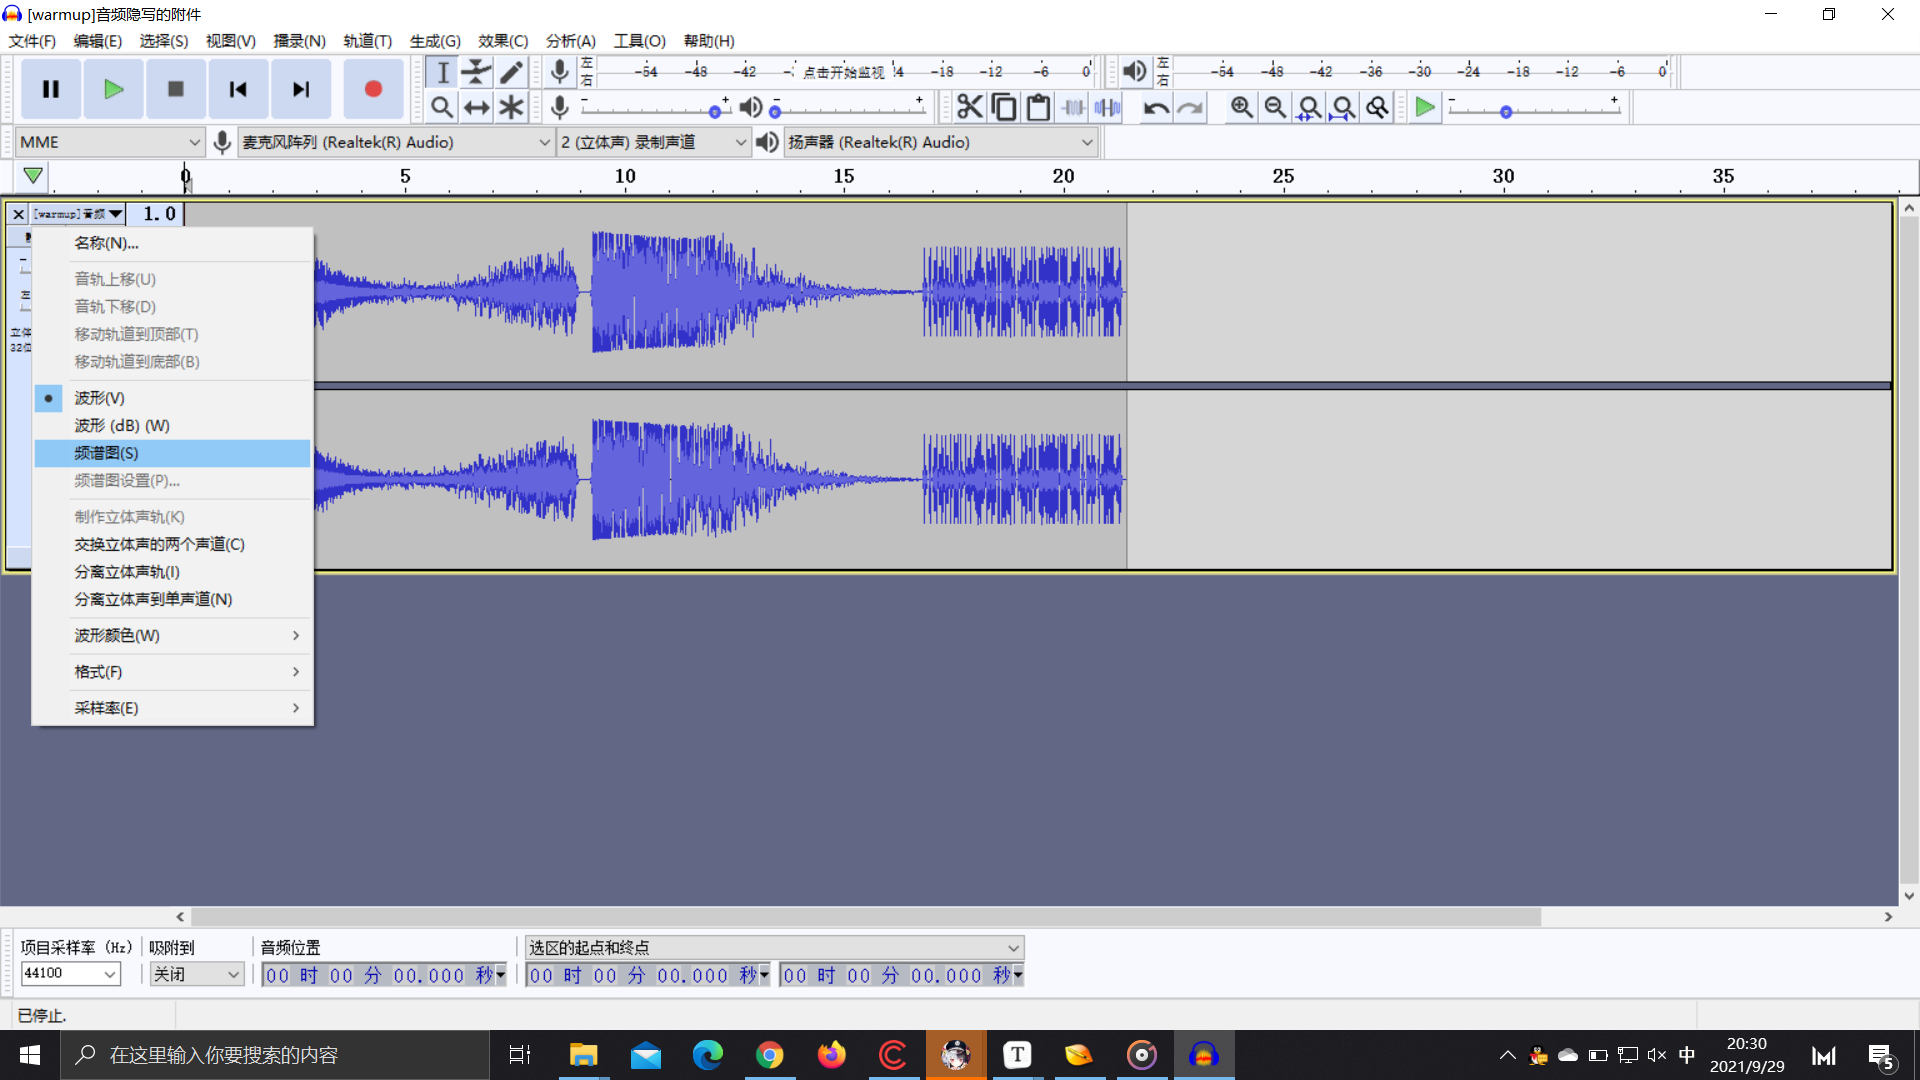
Task: Open the MME audio host dropdown
Action: point(110,142)
